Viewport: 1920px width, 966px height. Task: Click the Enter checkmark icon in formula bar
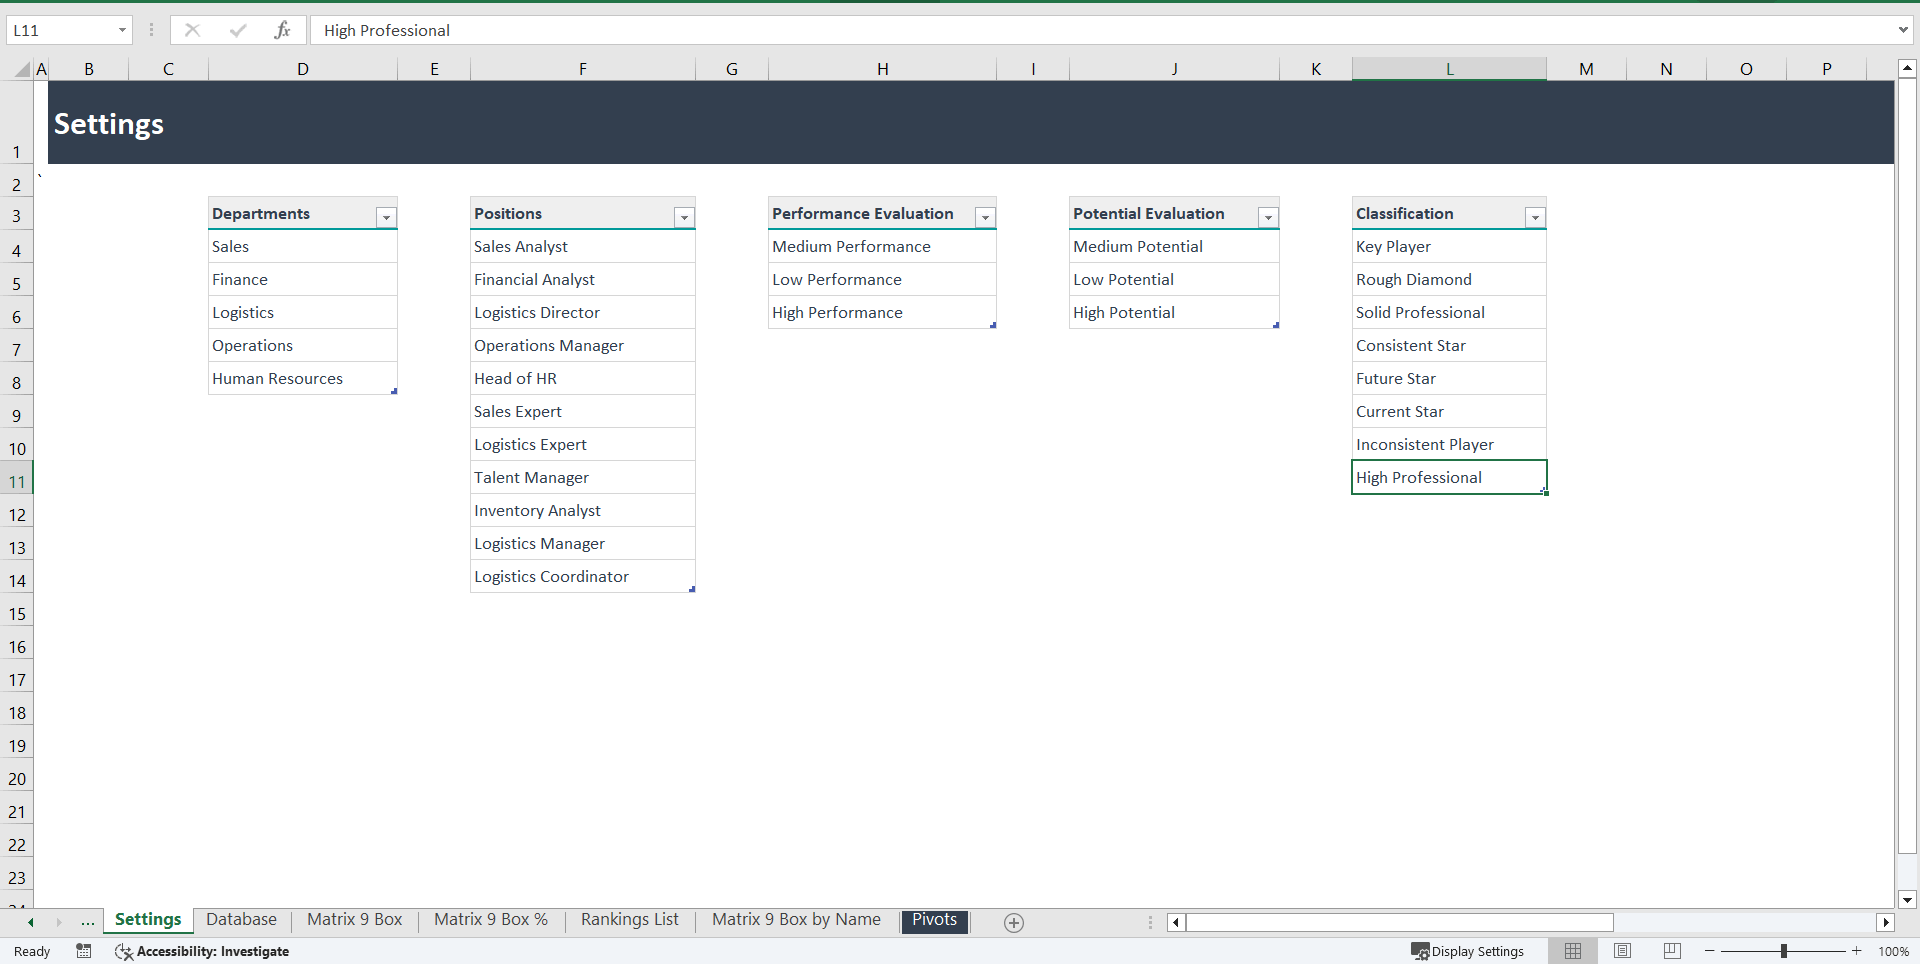coord(237,30)
